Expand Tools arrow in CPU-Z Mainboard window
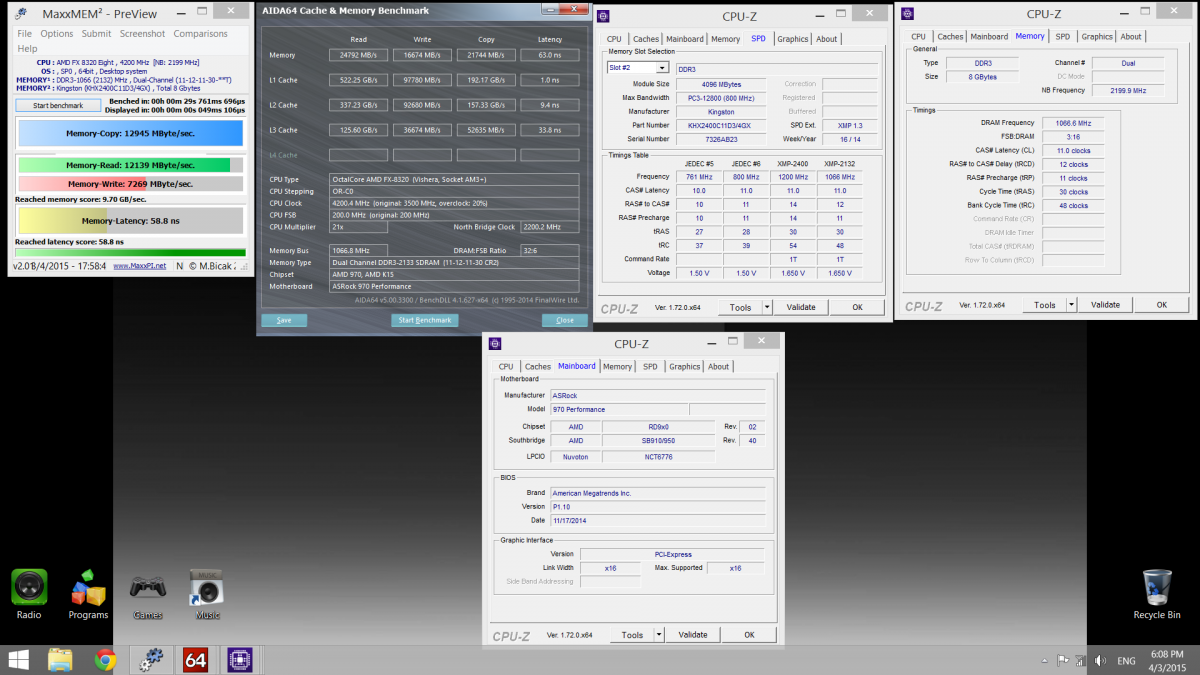This screenshot has width=1200, height=675. pyautogui.click(x=659, y=635)
